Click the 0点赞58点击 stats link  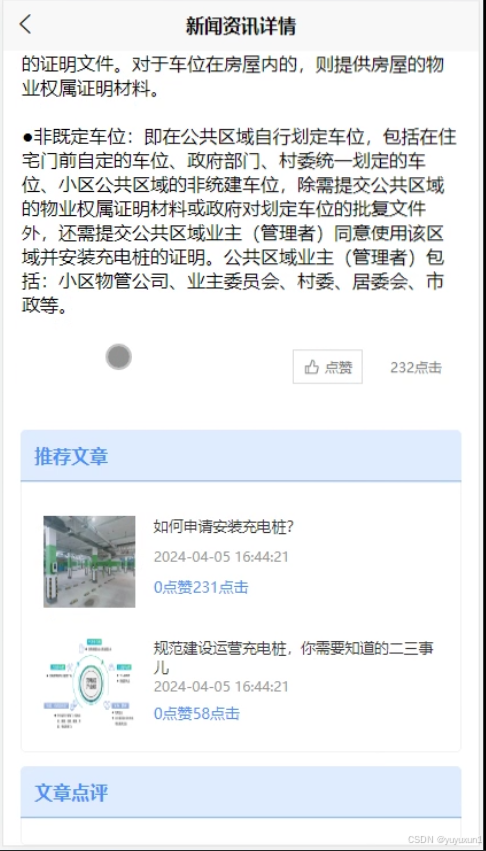coord(197,713)
